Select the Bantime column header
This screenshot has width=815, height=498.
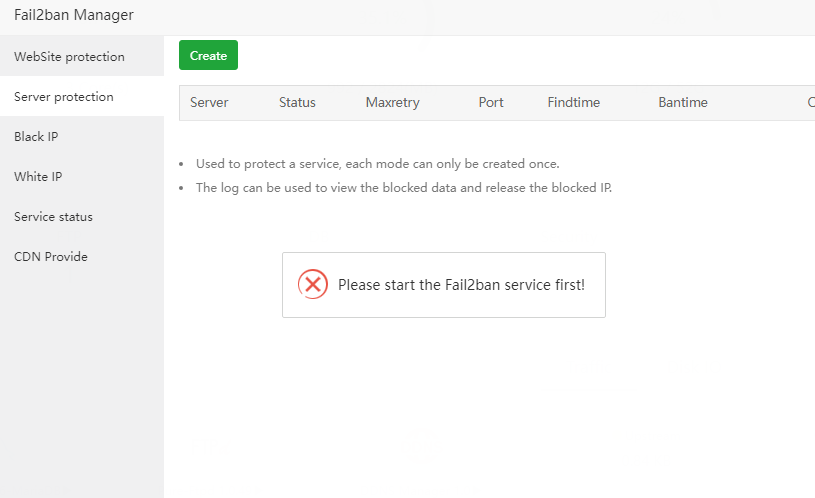pos(683,103)
